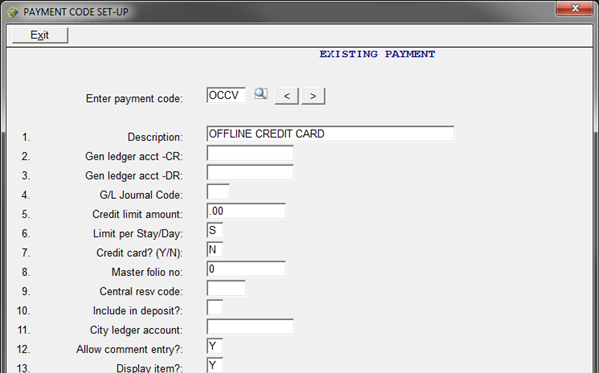Click the Exit button
The height and width of the screenshot is (373, 599).
pos(40,35)
